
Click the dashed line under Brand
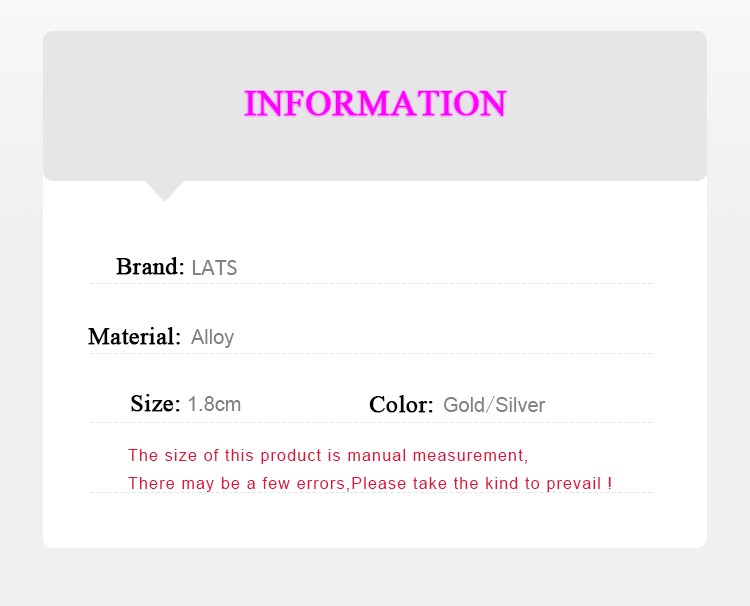pyautogui.click(x=372, y=283)
